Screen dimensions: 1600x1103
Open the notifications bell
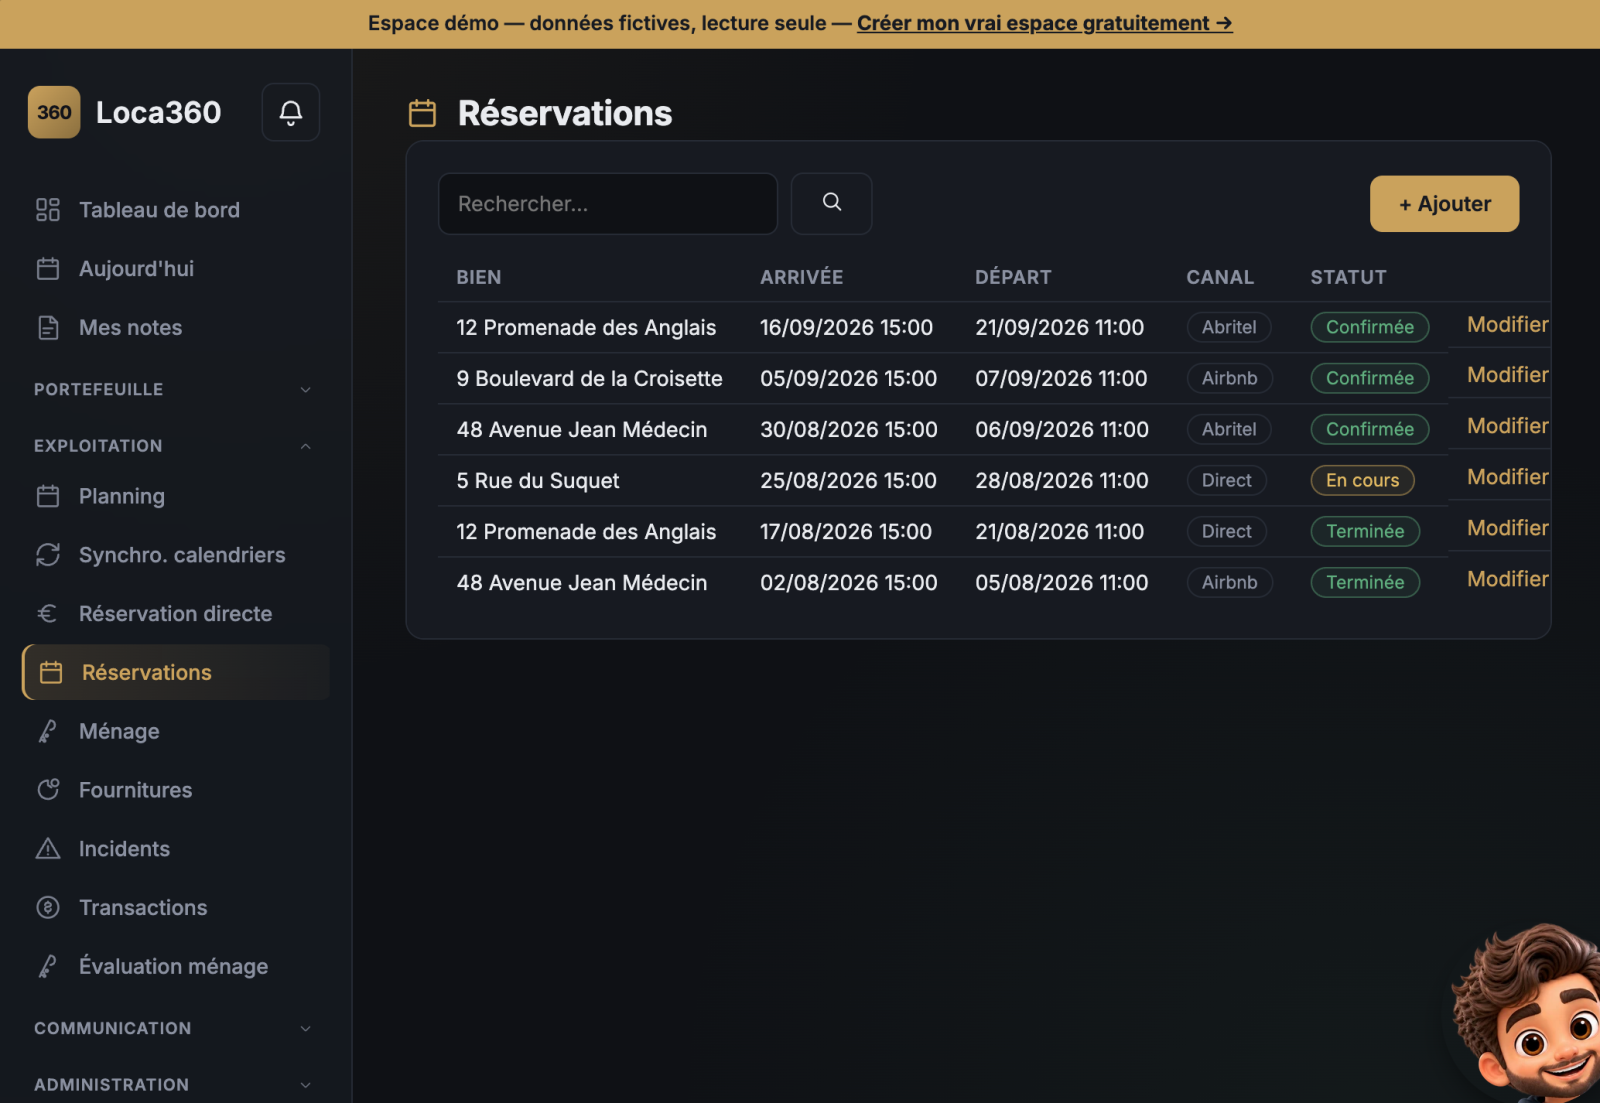coord(290,112)
